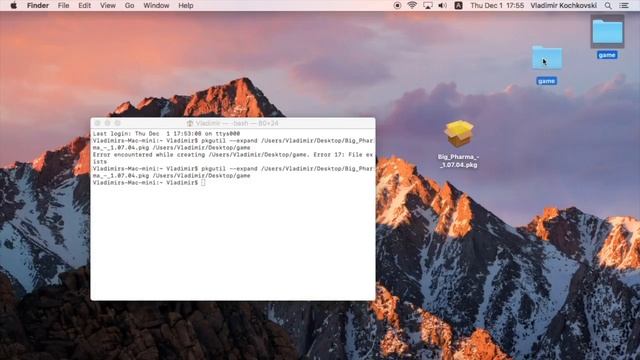Close the Terminal window
This screenshot has height=360, width=640.
coord(97,123)
